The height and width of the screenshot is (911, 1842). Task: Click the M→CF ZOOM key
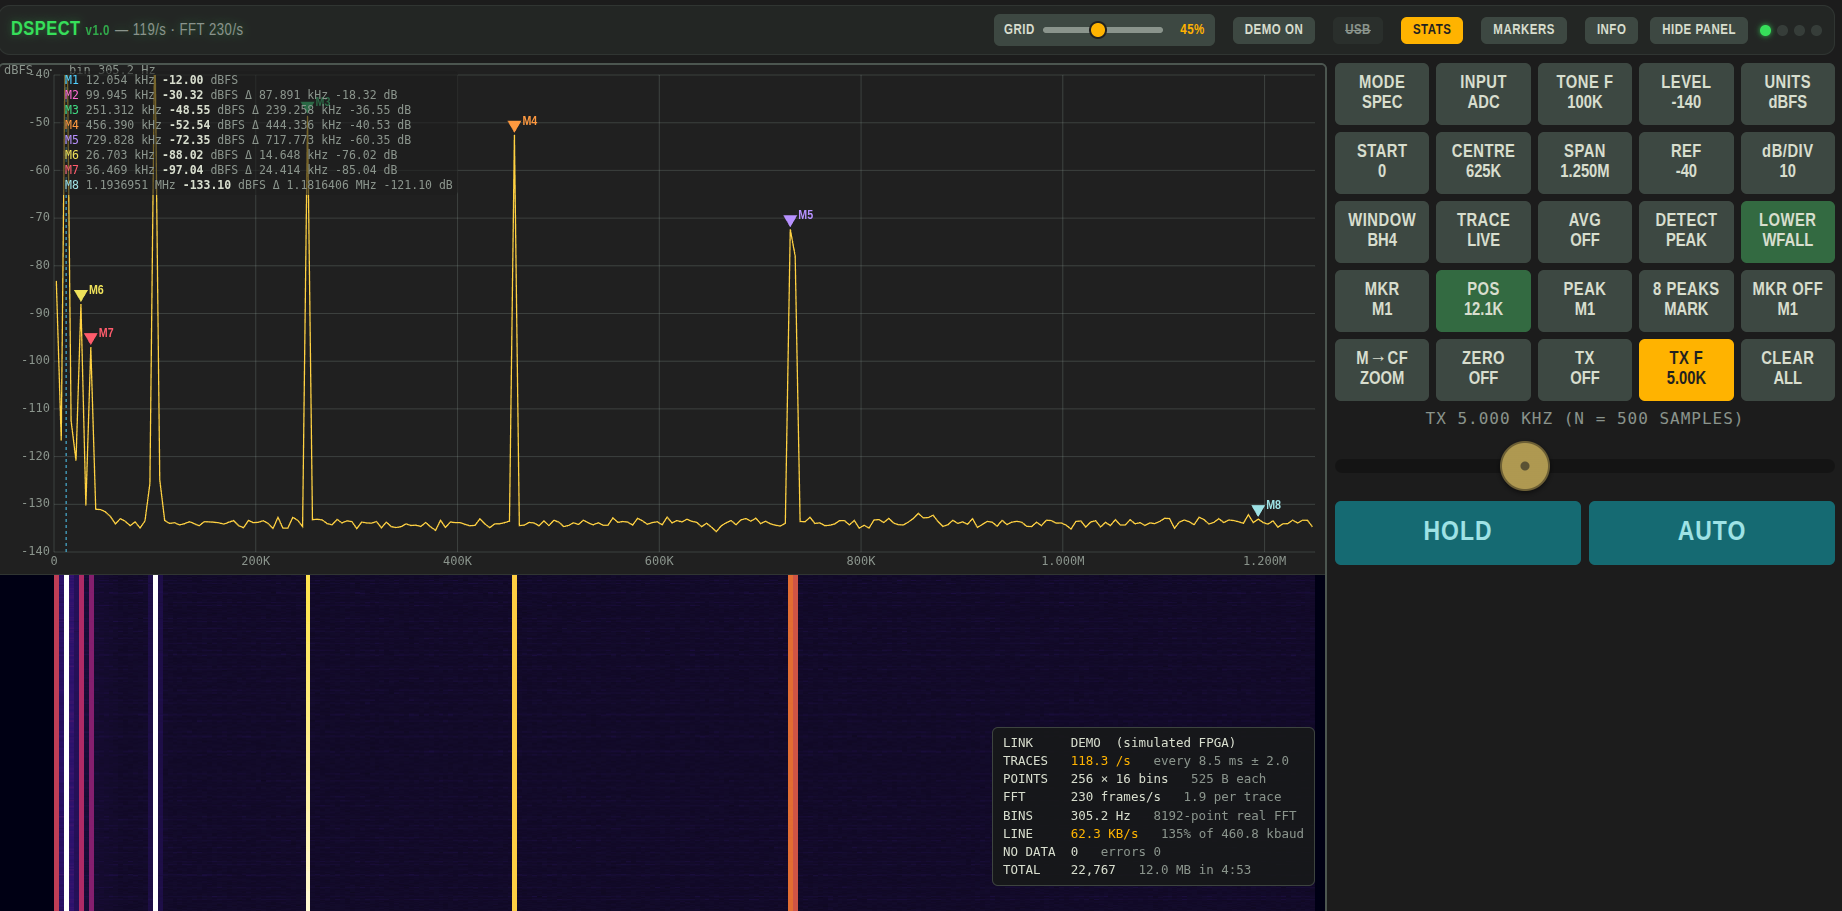[x=1381, y=369]
